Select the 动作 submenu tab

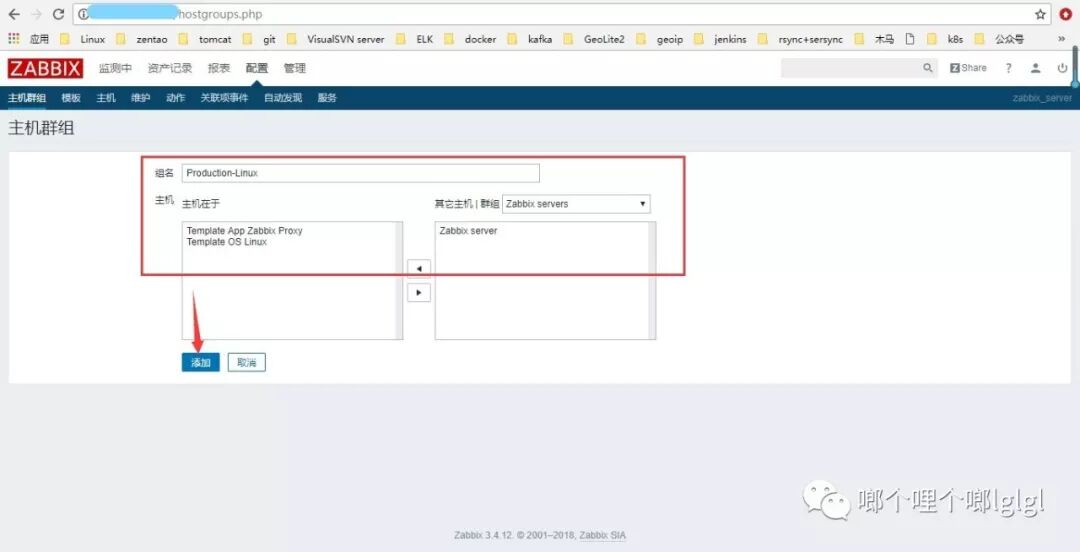(176, 98)
